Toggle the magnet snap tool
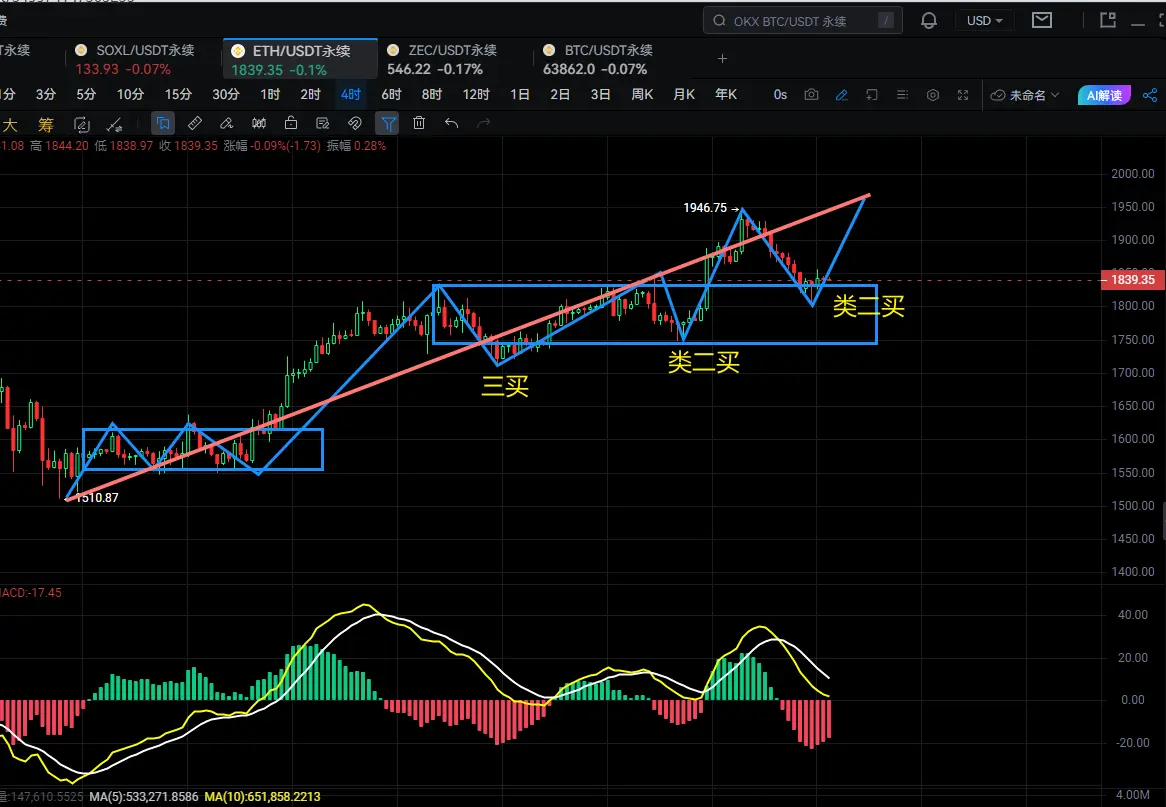The height and width of the screenshot is (807, 1166). [355, 123]
